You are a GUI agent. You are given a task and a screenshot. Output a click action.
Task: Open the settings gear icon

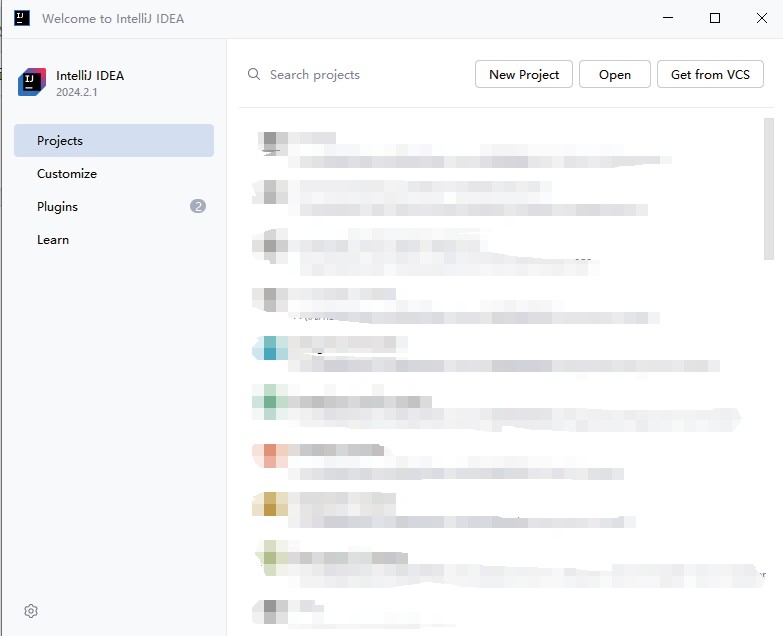[x=31, y=611]
